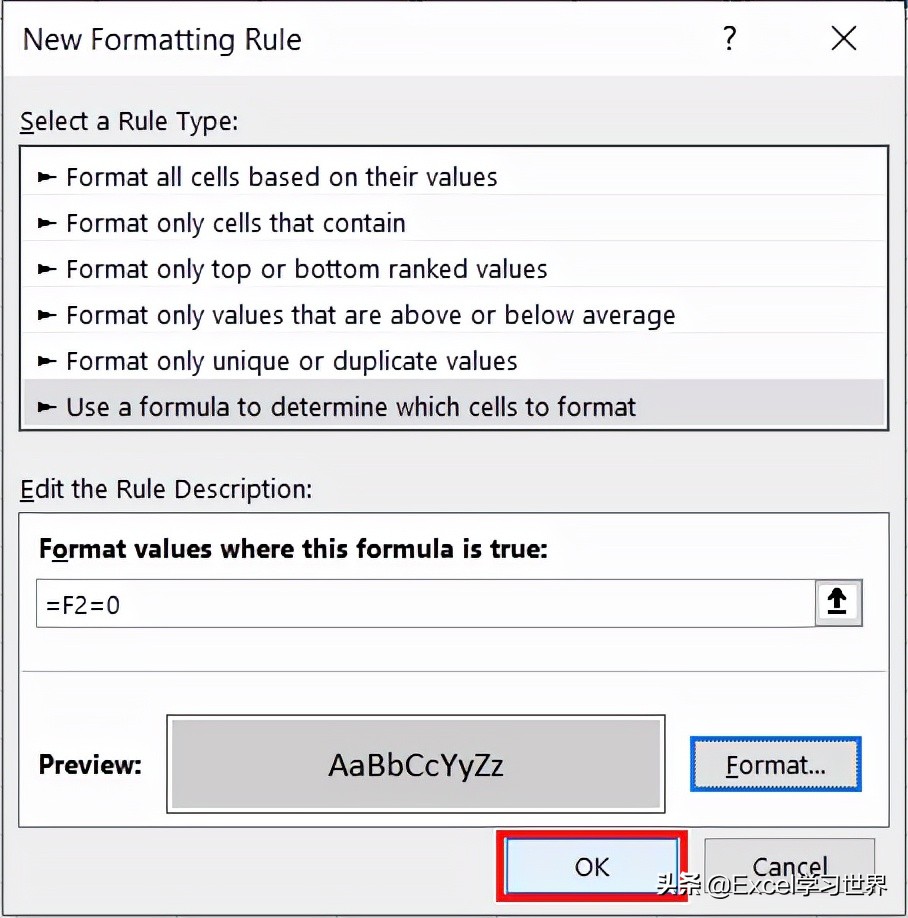Click the Cancel button
The width and height of the screenshot is (908, 918).
[789, 866]
